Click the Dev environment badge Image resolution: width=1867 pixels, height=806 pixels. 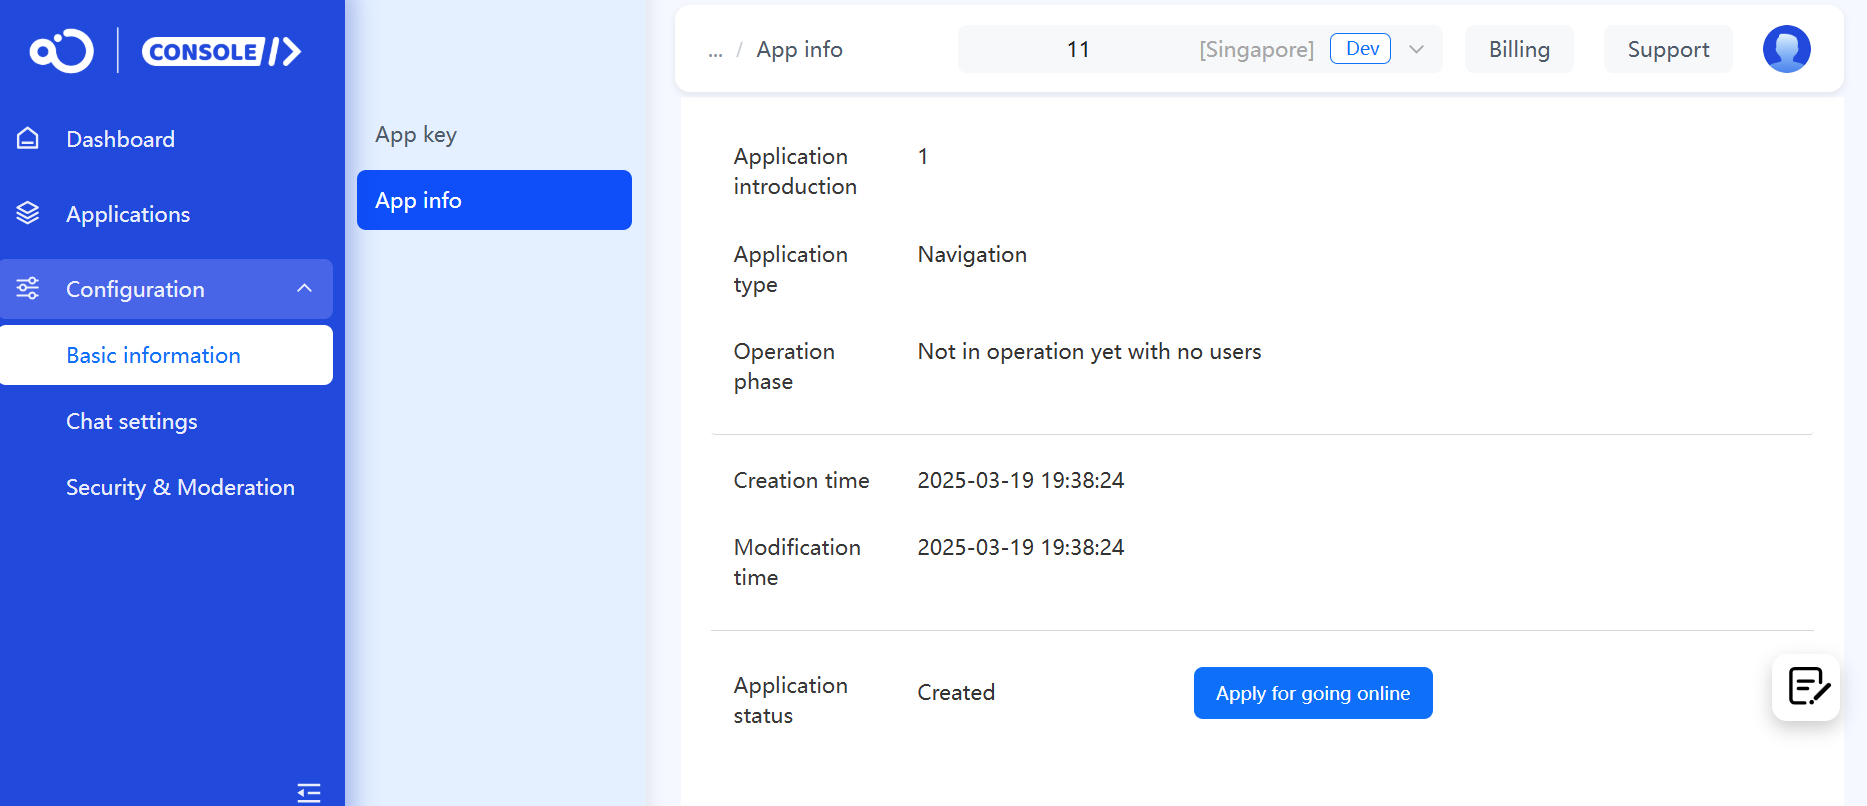(x=1360, y=48)
